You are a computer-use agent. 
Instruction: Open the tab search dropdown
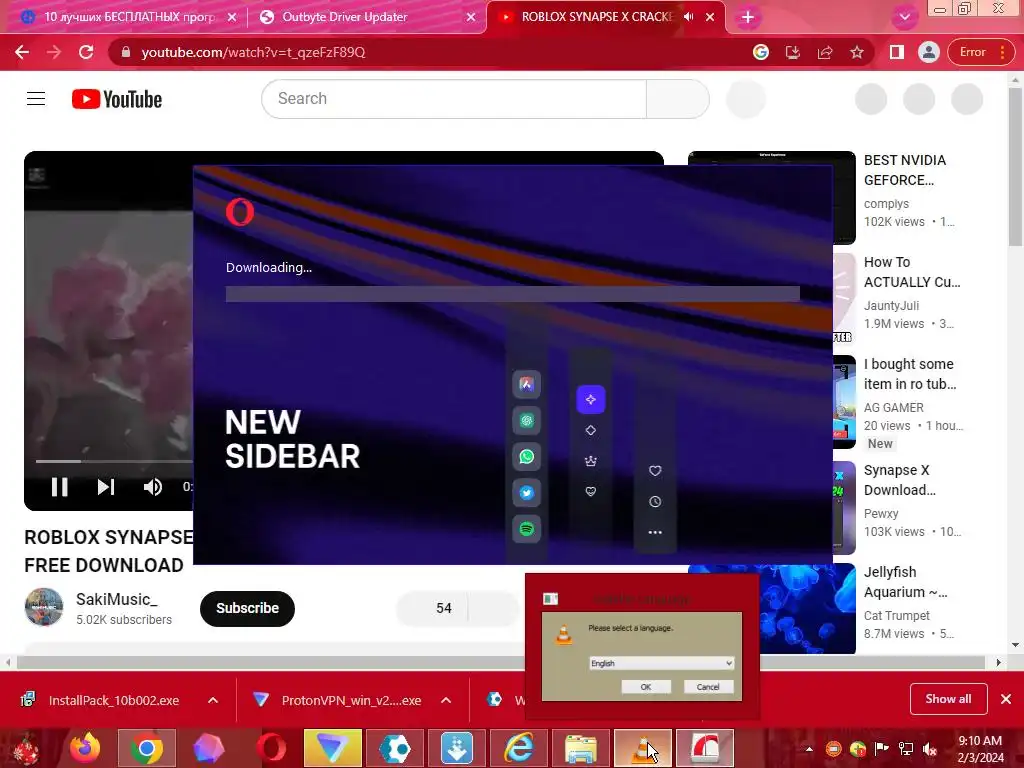(904, 18)
